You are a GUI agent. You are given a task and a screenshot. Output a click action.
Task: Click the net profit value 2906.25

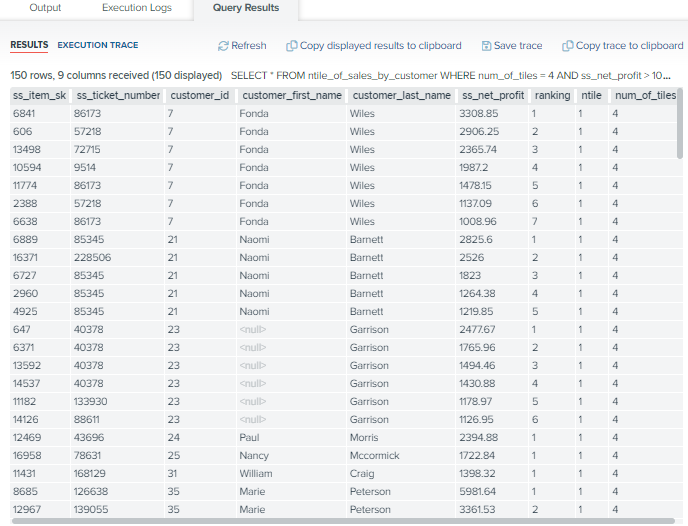[479, 132]
